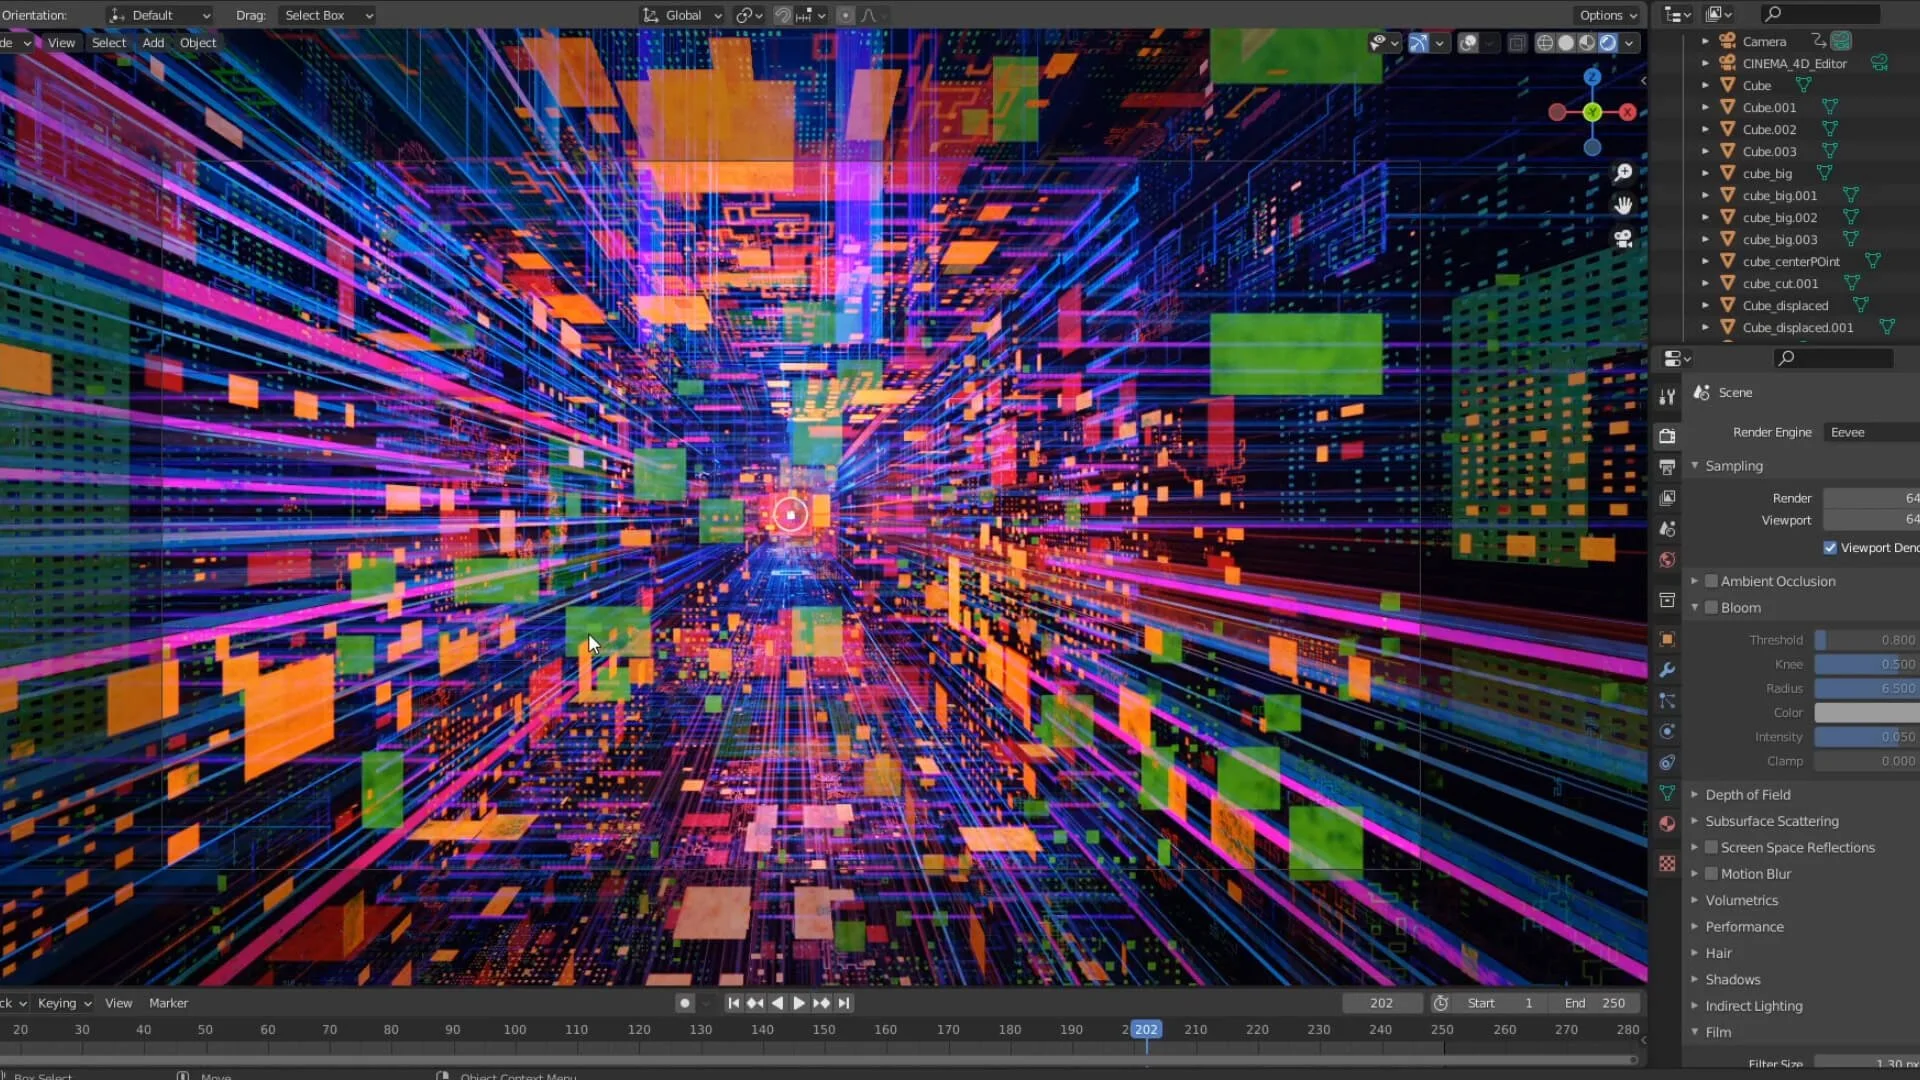Open the Material properties tab
Image resolution: width=1920 pixels, height=1080 pixels.
[1667, 824]
